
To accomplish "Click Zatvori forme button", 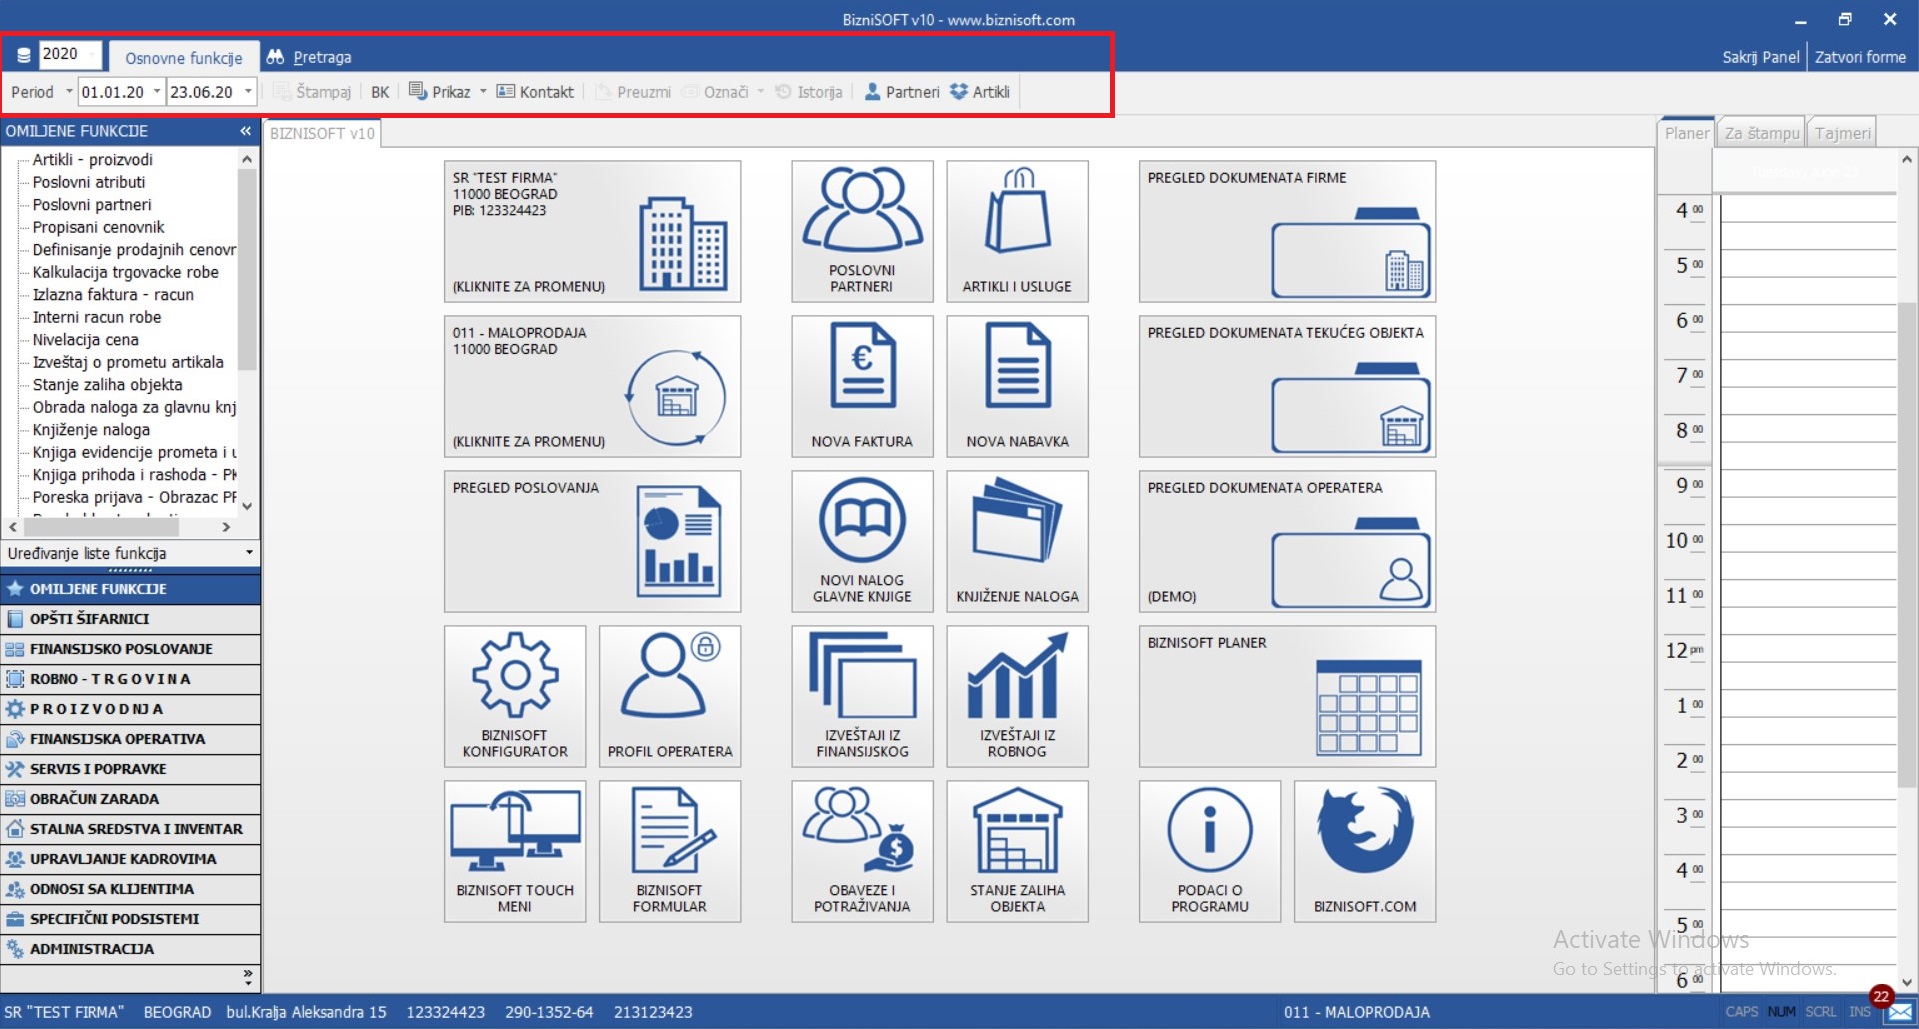I will (x=1860, y=57).
